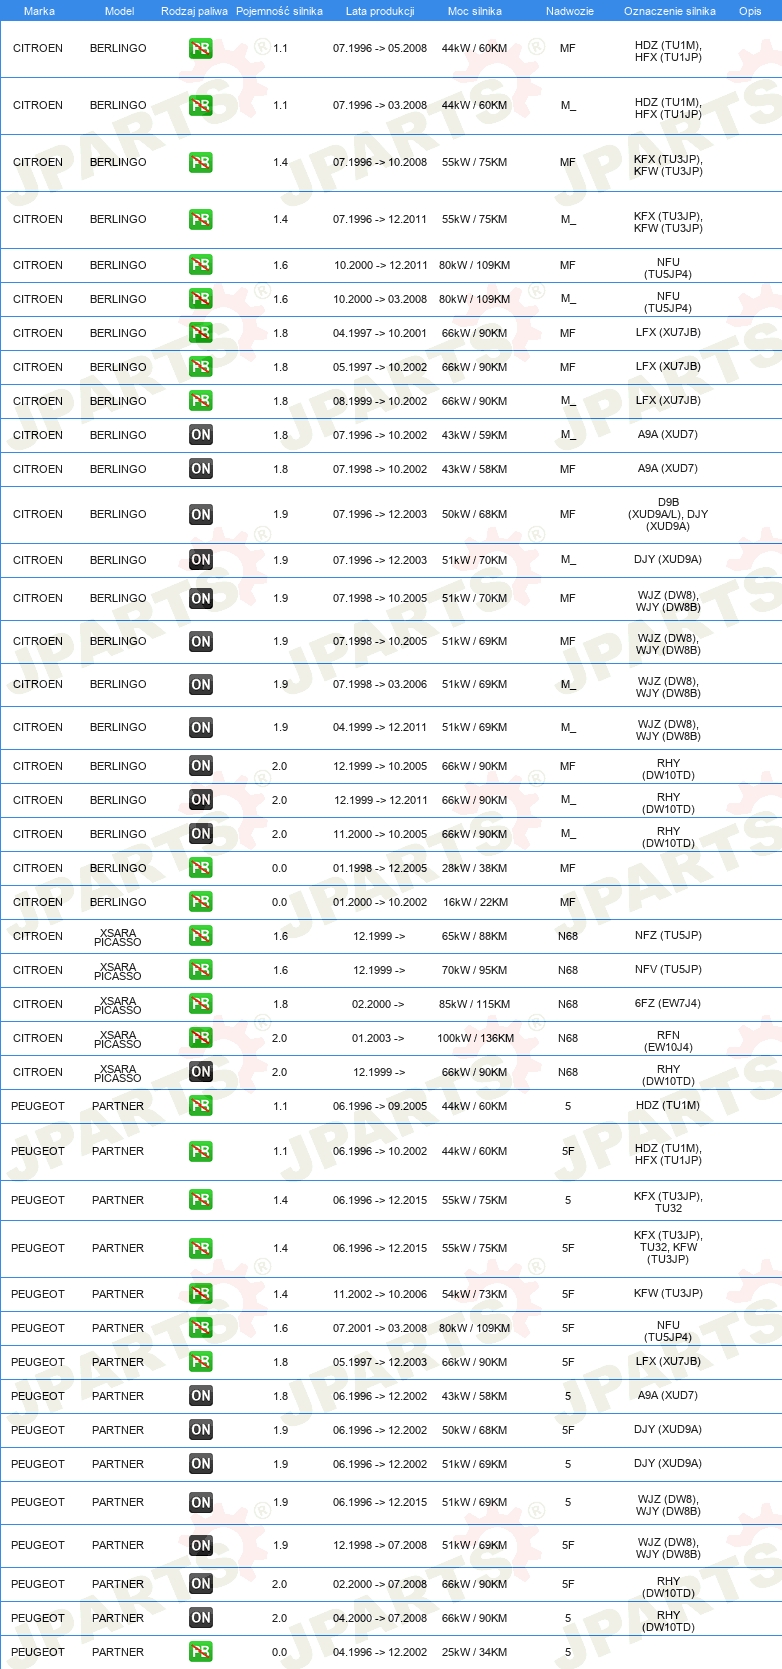The width and height of the screenshot is (782, 1669).
Task: Click the '07.2001 -> 03.2008' production years cell
Action: (x=380, y=1328)
